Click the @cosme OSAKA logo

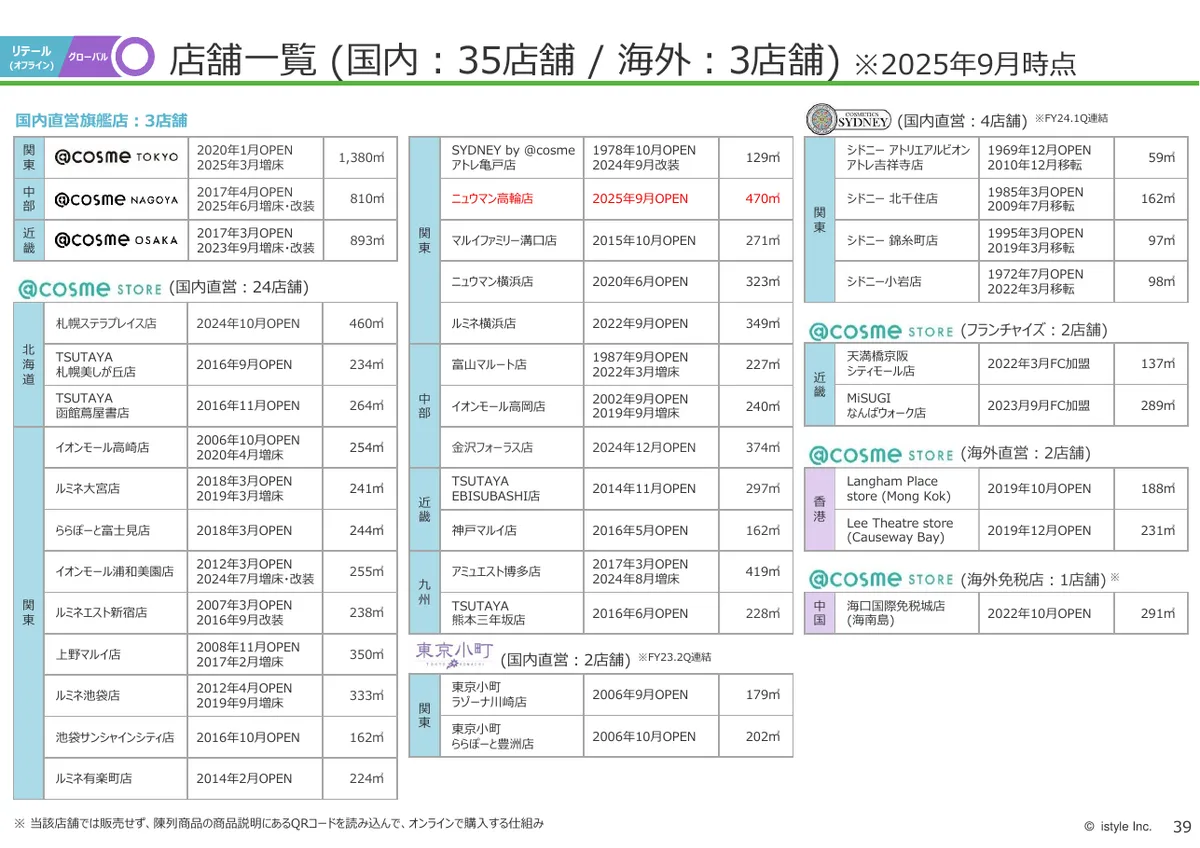[116, 240]
